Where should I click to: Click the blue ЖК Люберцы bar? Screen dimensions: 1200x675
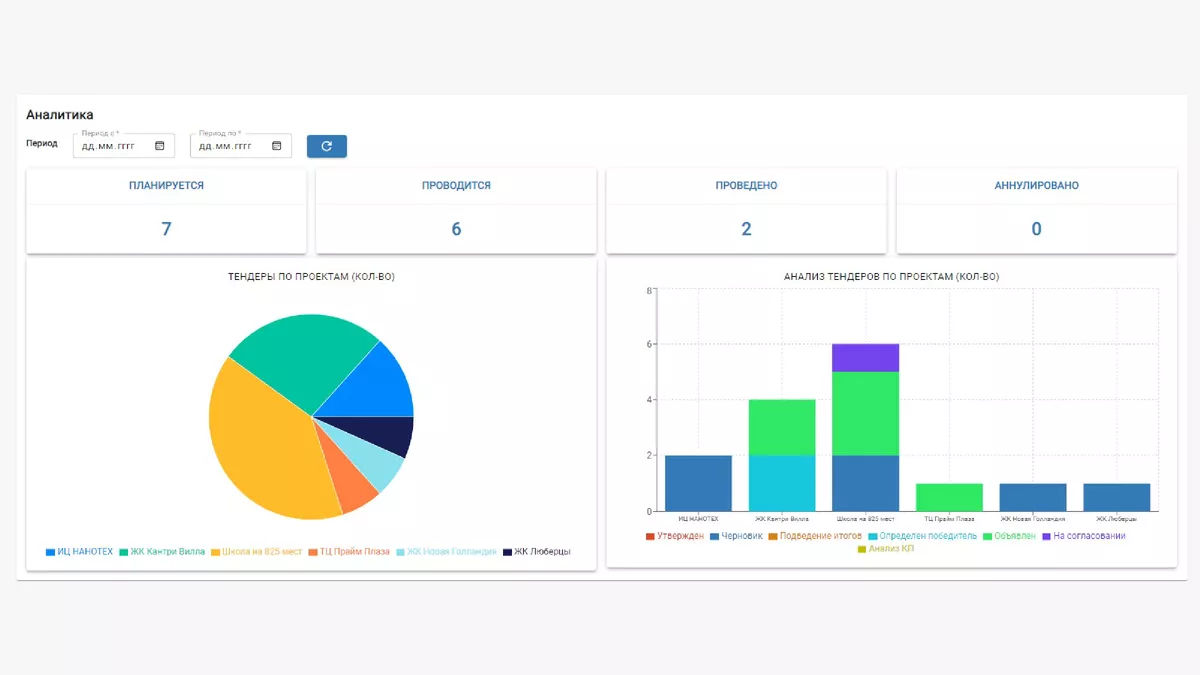(1117, 497)
